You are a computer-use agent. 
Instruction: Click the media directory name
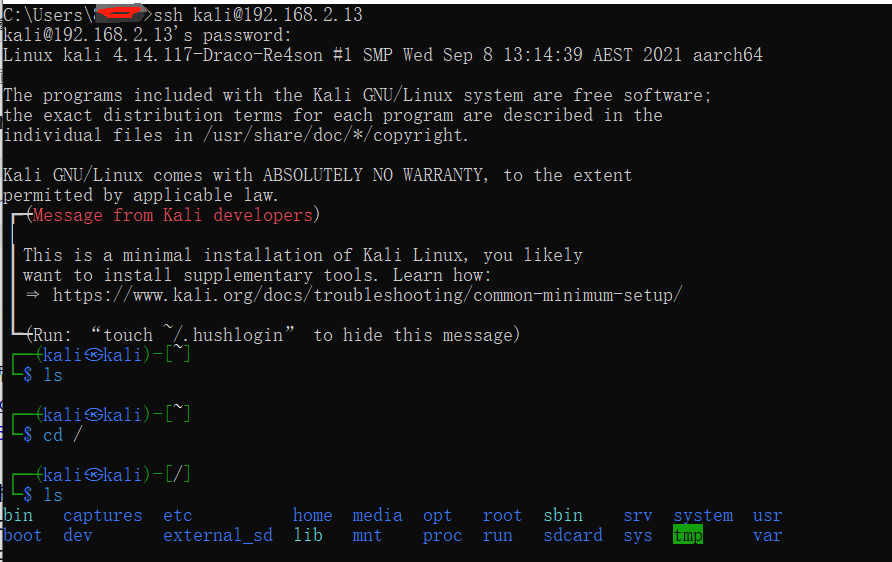(x=377, y=515)
